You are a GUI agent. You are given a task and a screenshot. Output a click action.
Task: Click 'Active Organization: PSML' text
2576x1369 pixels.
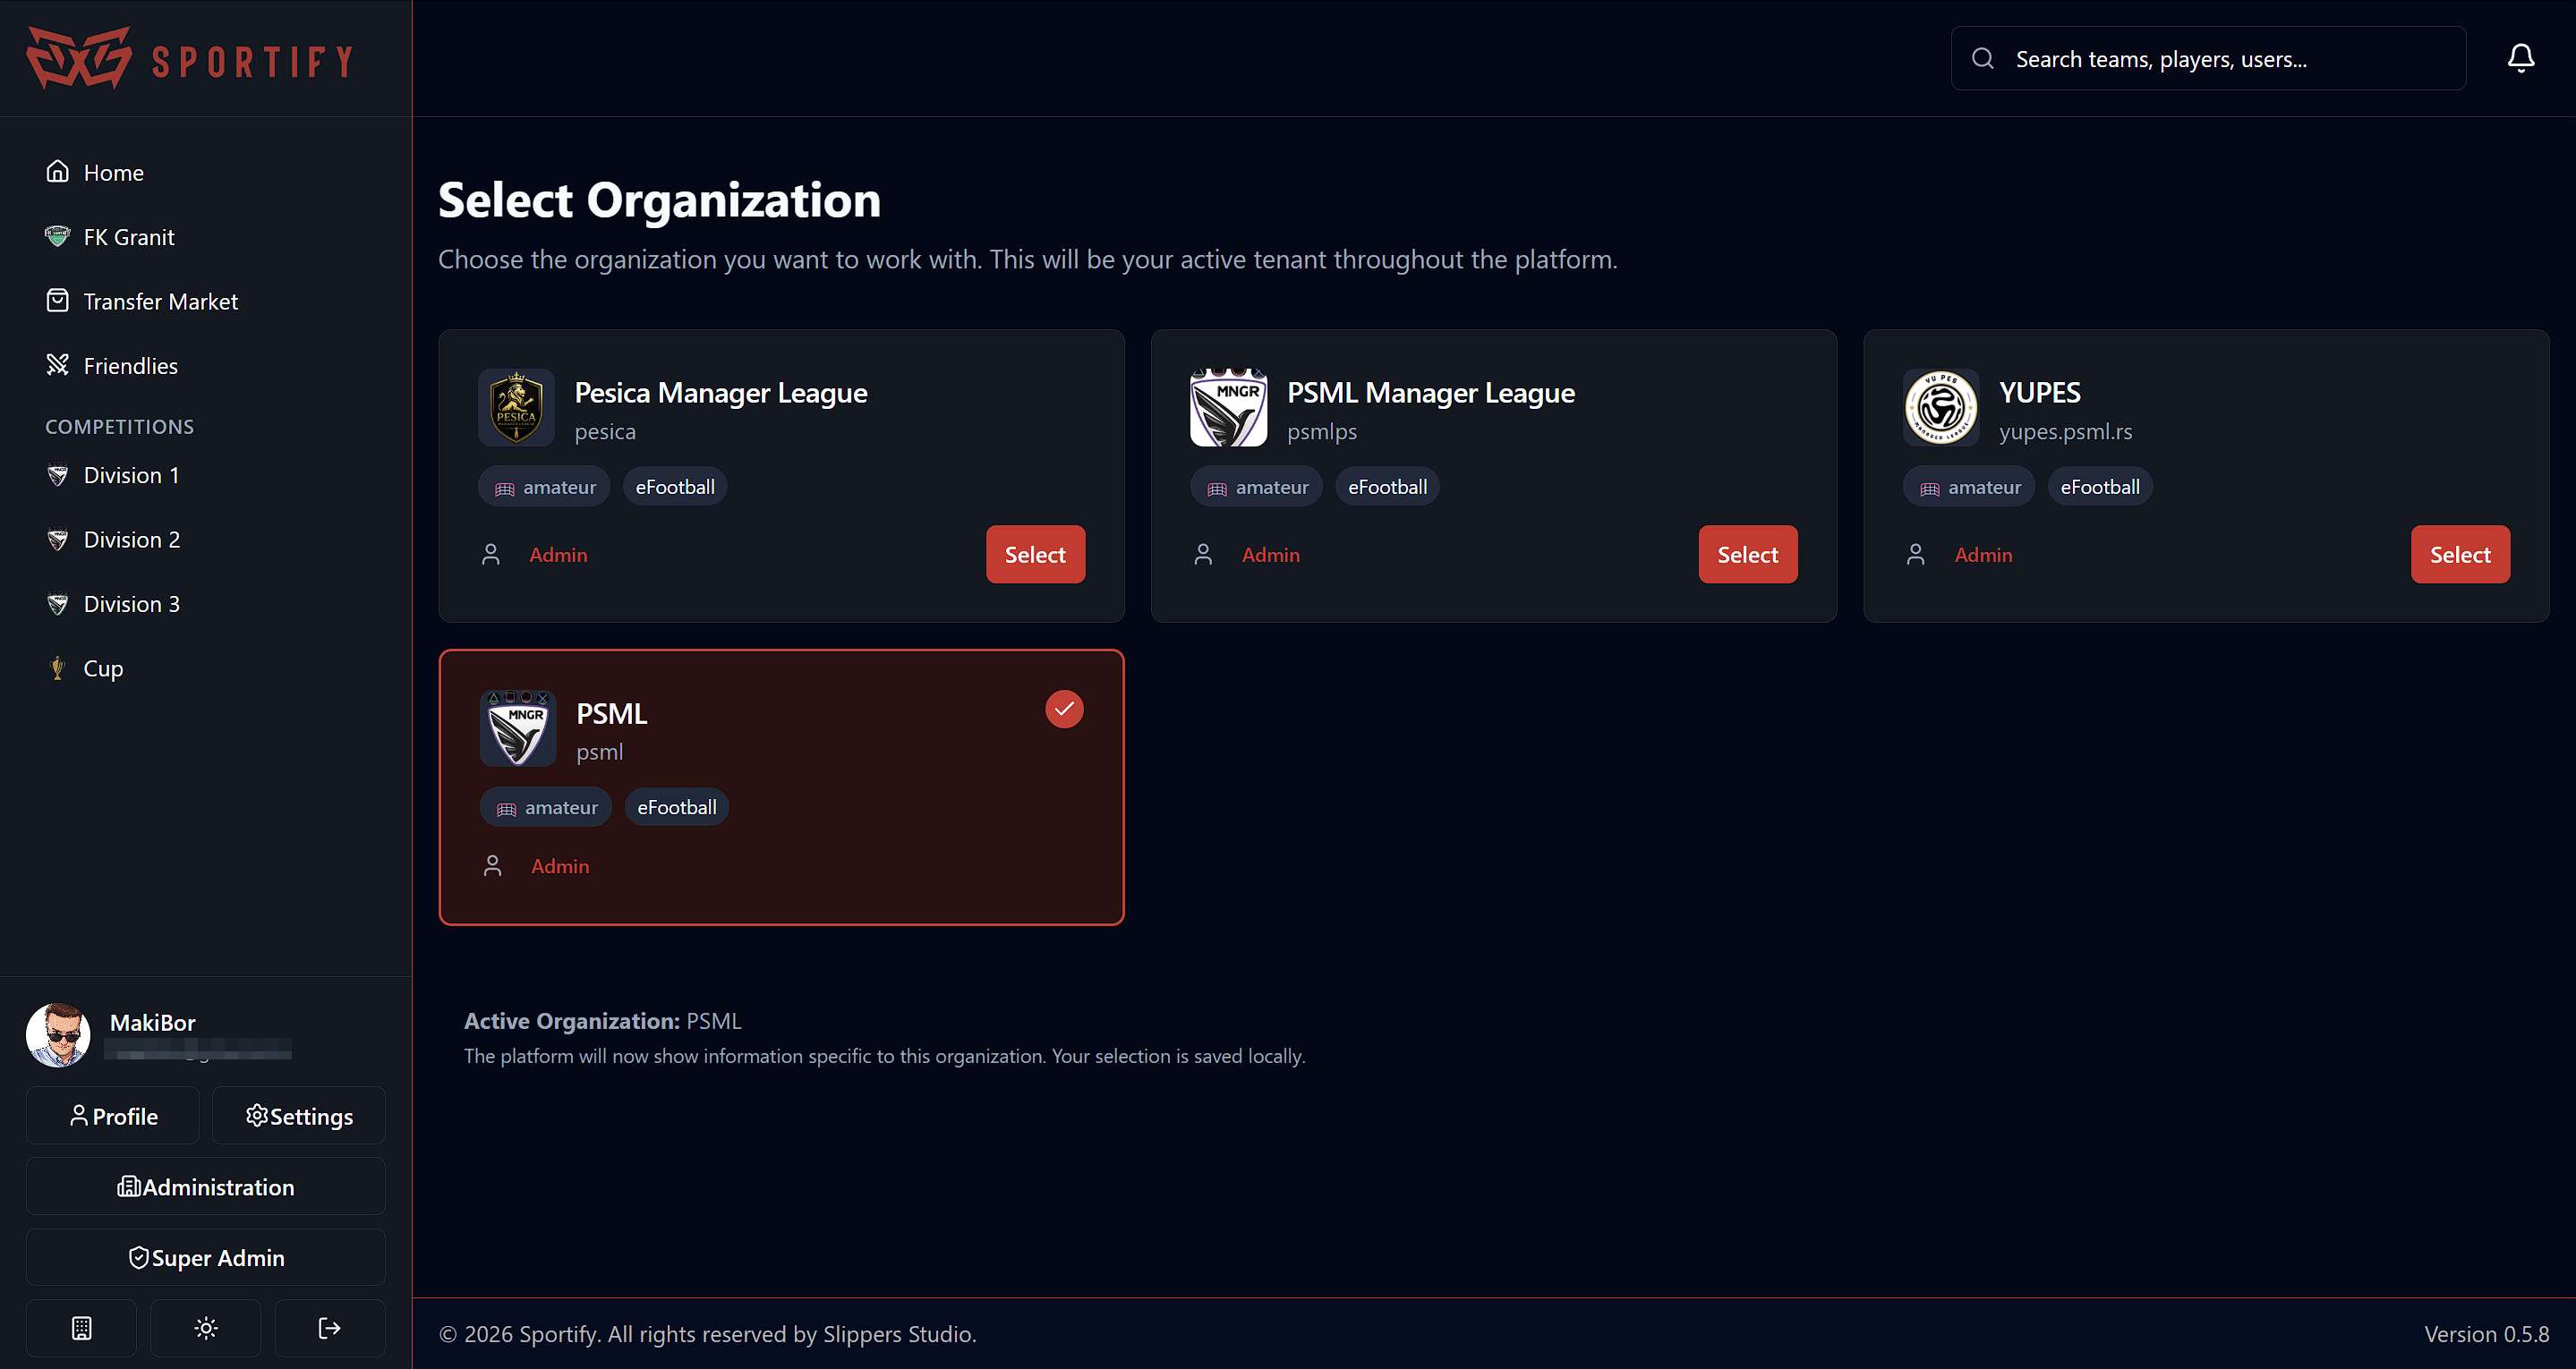click(x=602, y=1021)
